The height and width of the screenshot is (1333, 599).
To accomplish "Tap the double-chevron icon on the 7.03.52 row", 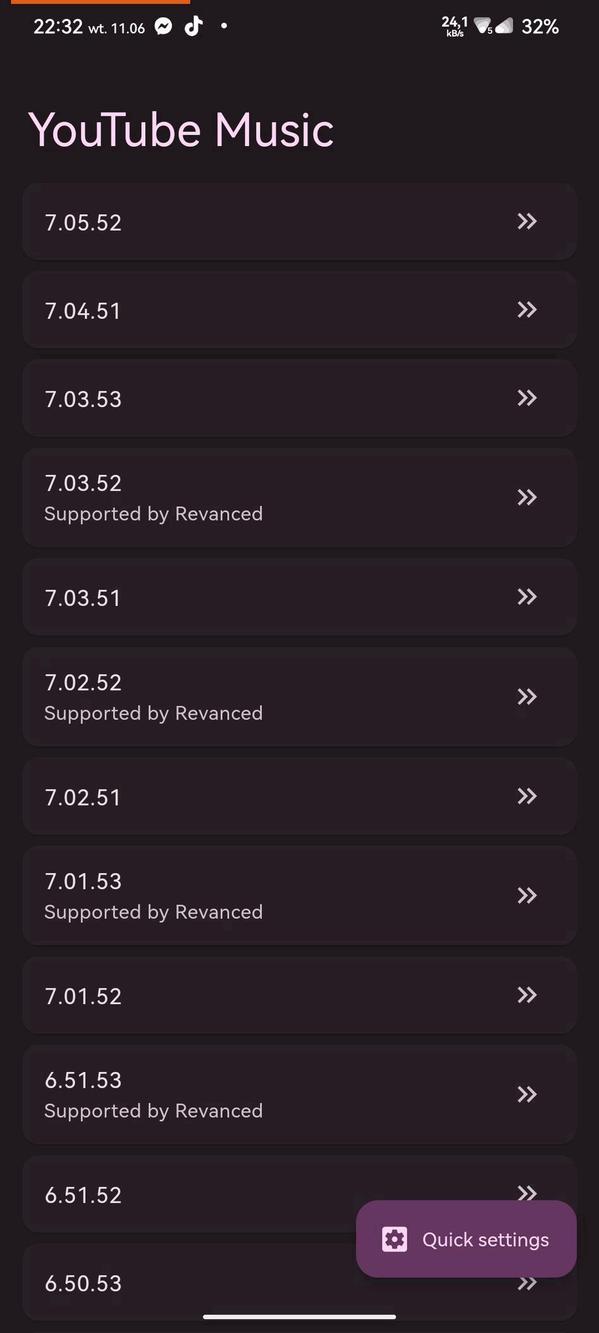I will pyautogui.click(x=527, y=497).
